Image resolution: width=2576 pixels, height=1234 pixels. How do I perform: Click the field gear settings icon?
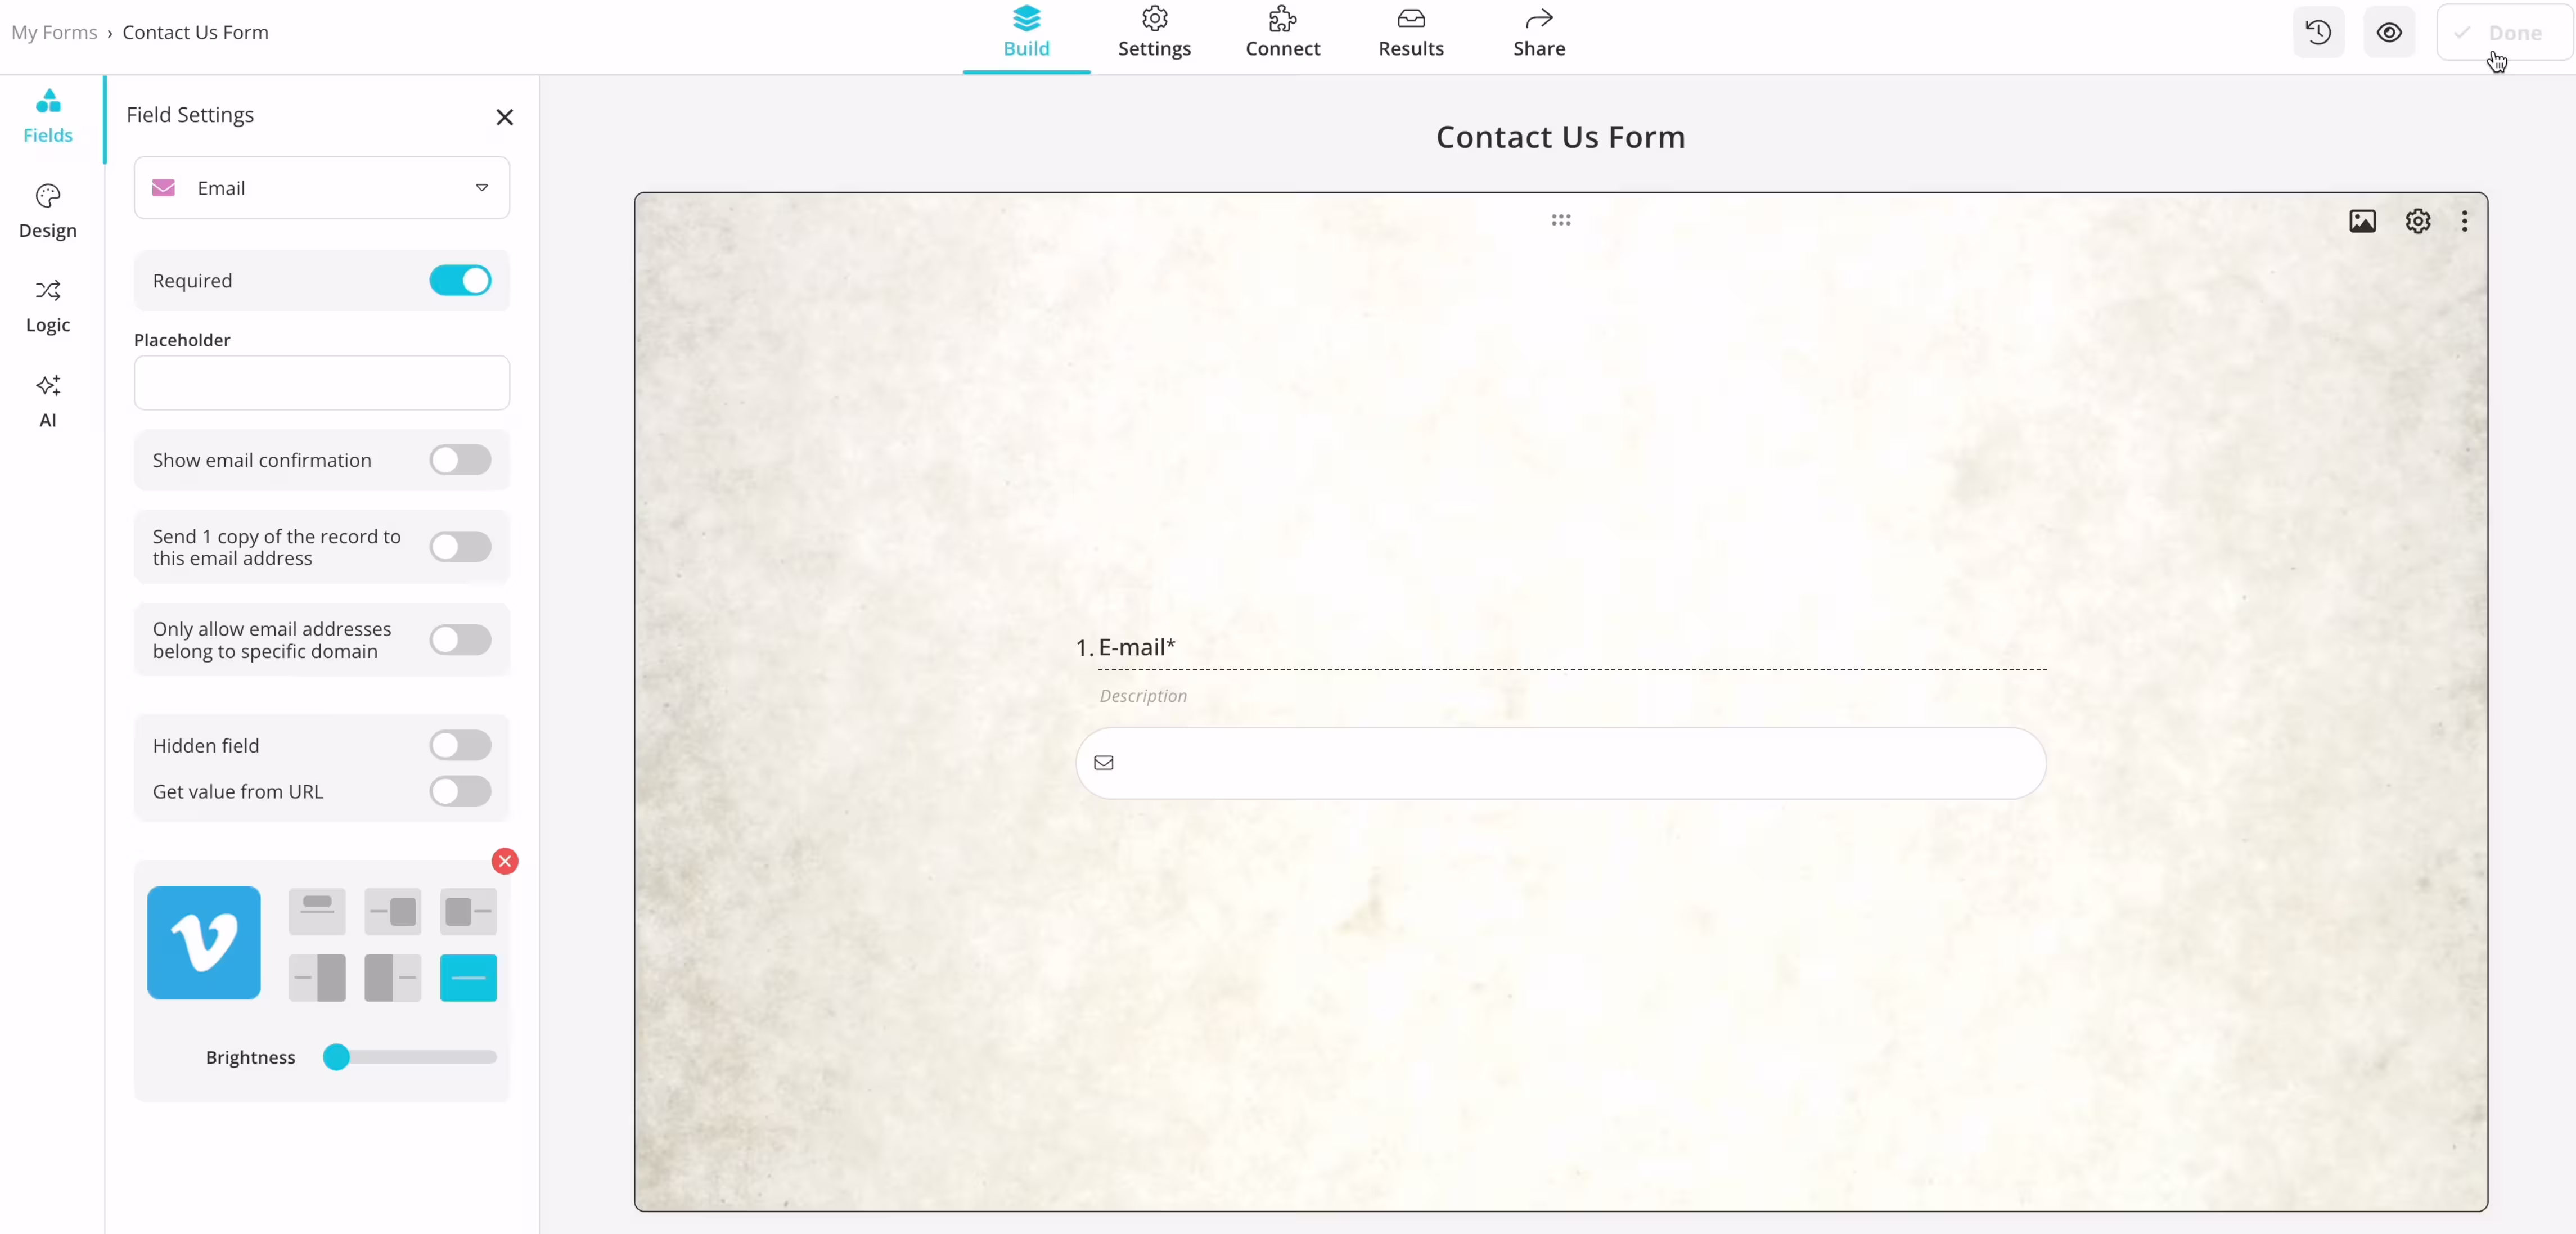(x=2417, y=221)
